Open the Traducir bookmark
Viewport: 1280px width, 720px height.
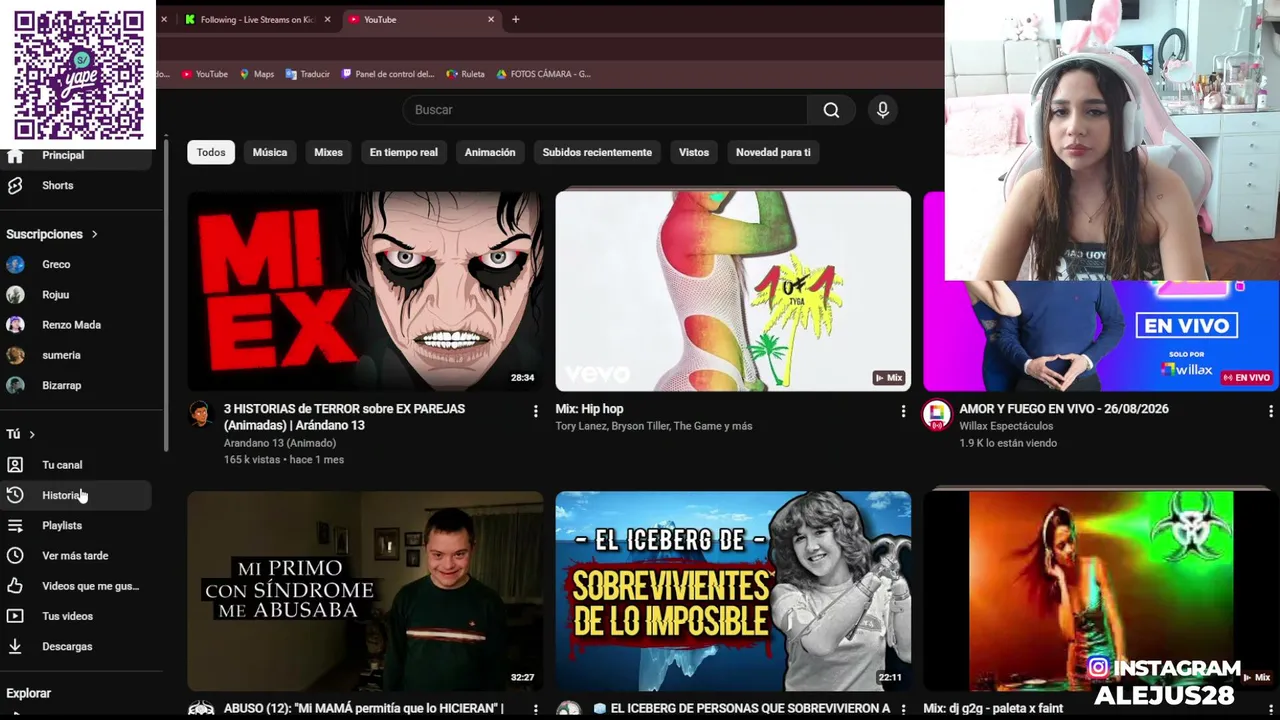(x=307, y=74)
